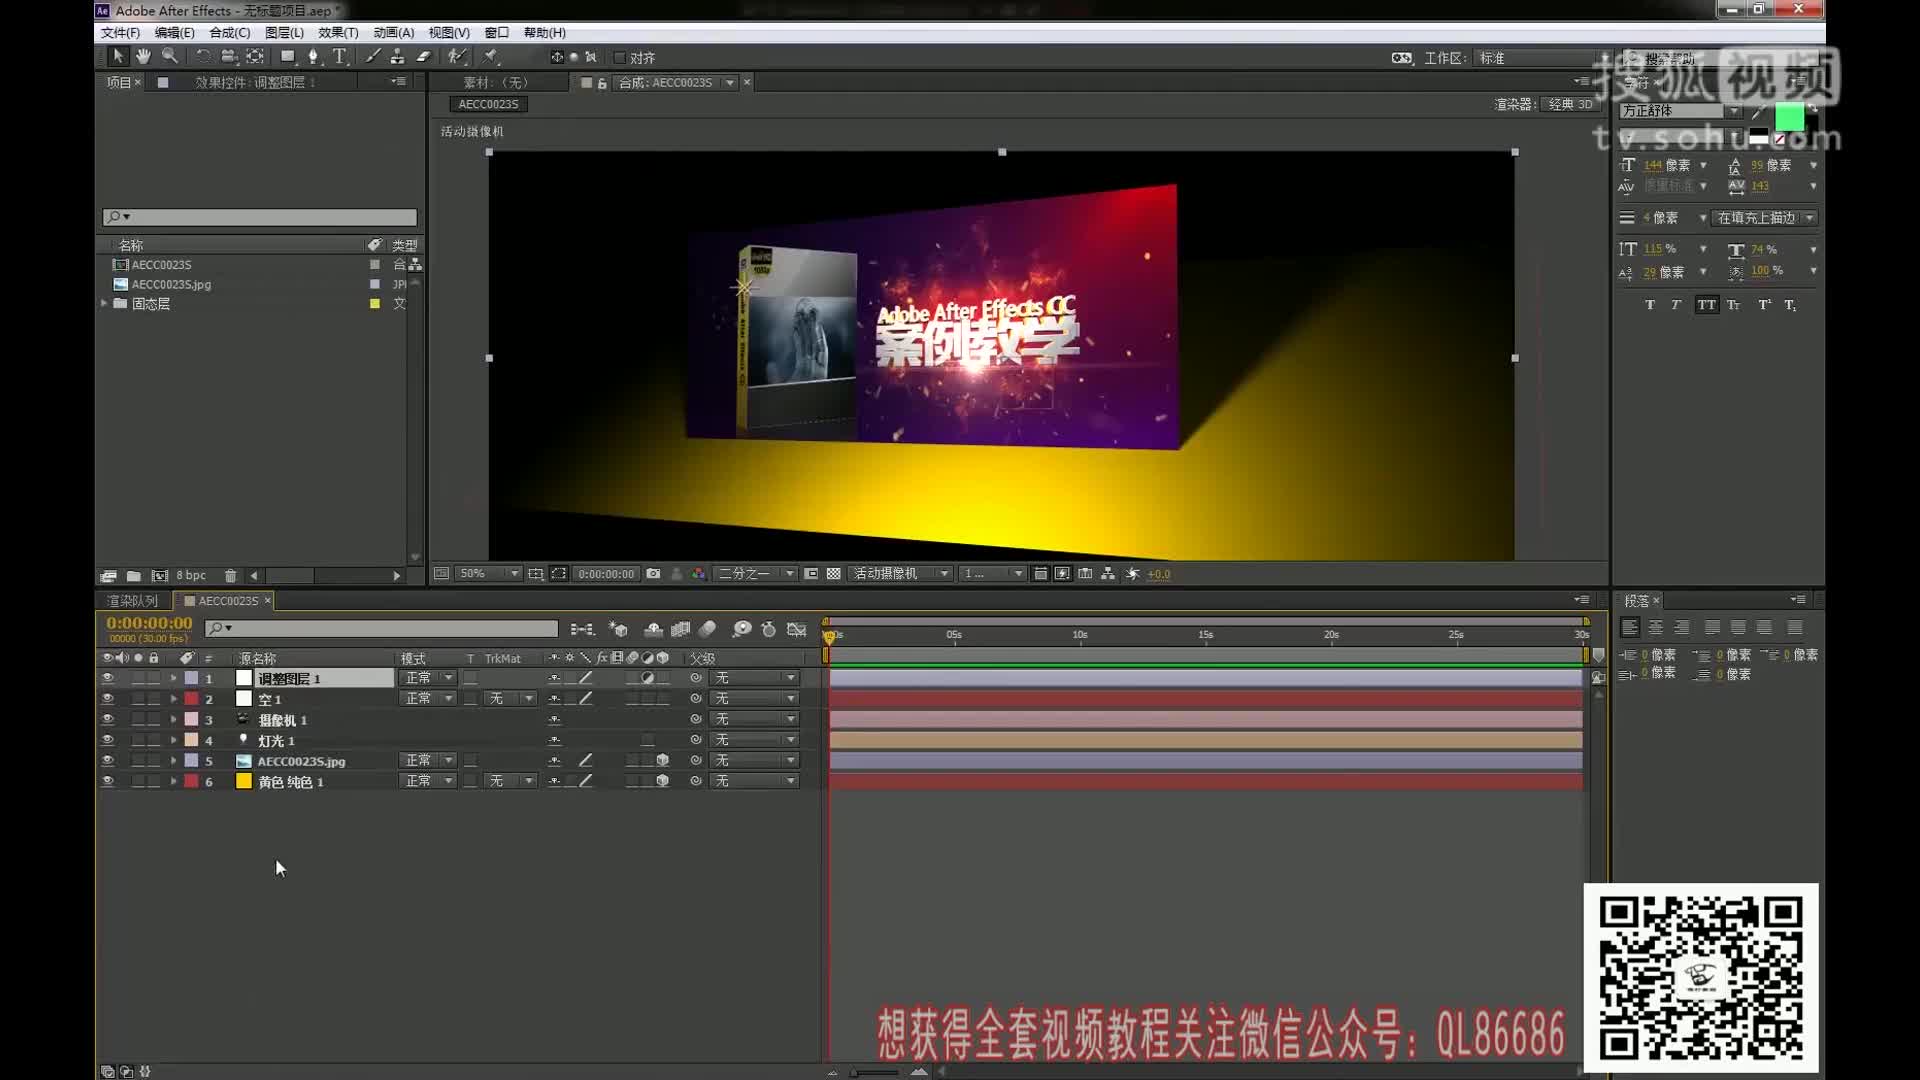The image size is (1920, 1080).
Task: Click the viewer's current time 0:00:00:00
Action: coord(606,574)
